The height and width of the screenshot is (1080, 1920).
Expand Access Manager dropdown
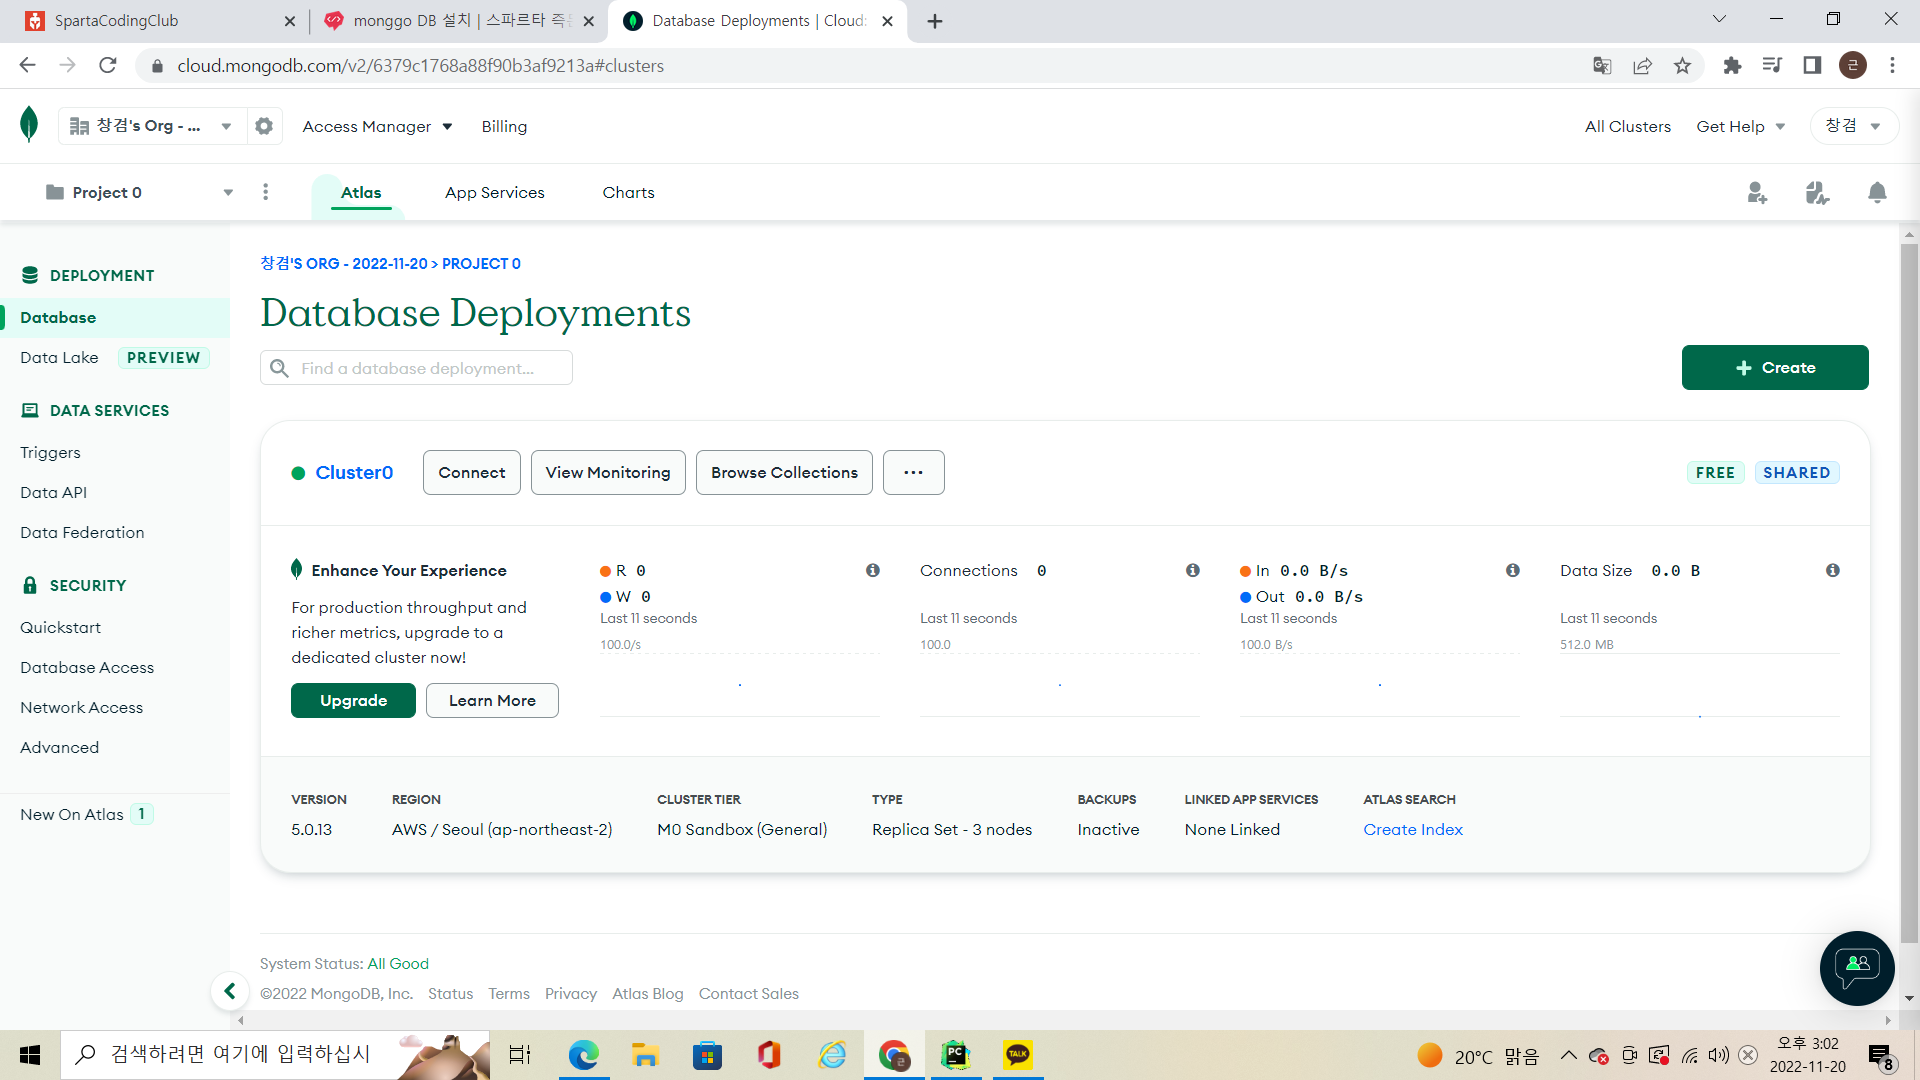coord(377,127)
